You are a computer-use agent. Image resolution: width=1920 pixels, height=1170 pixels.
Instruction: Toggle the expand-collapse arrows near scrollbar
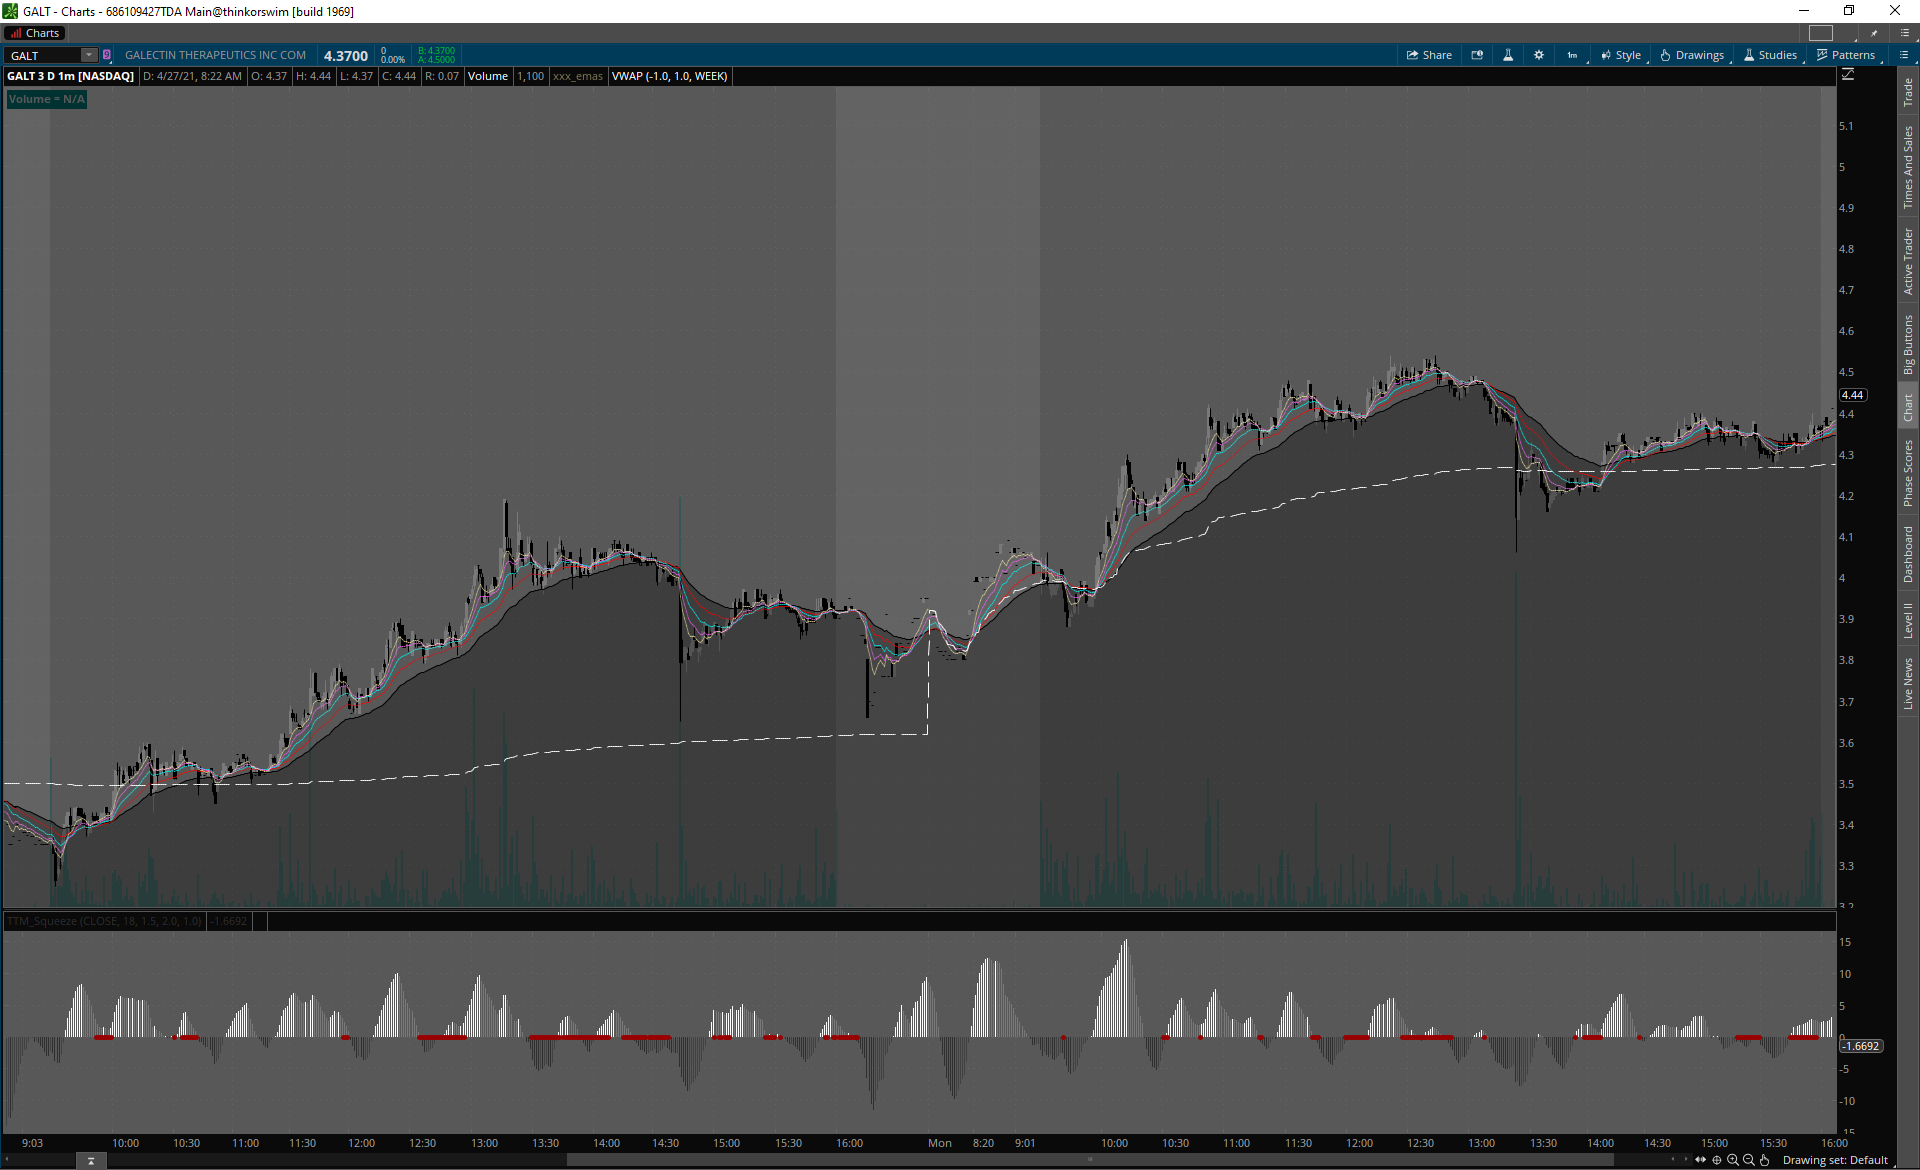tap(1701, 1160)
